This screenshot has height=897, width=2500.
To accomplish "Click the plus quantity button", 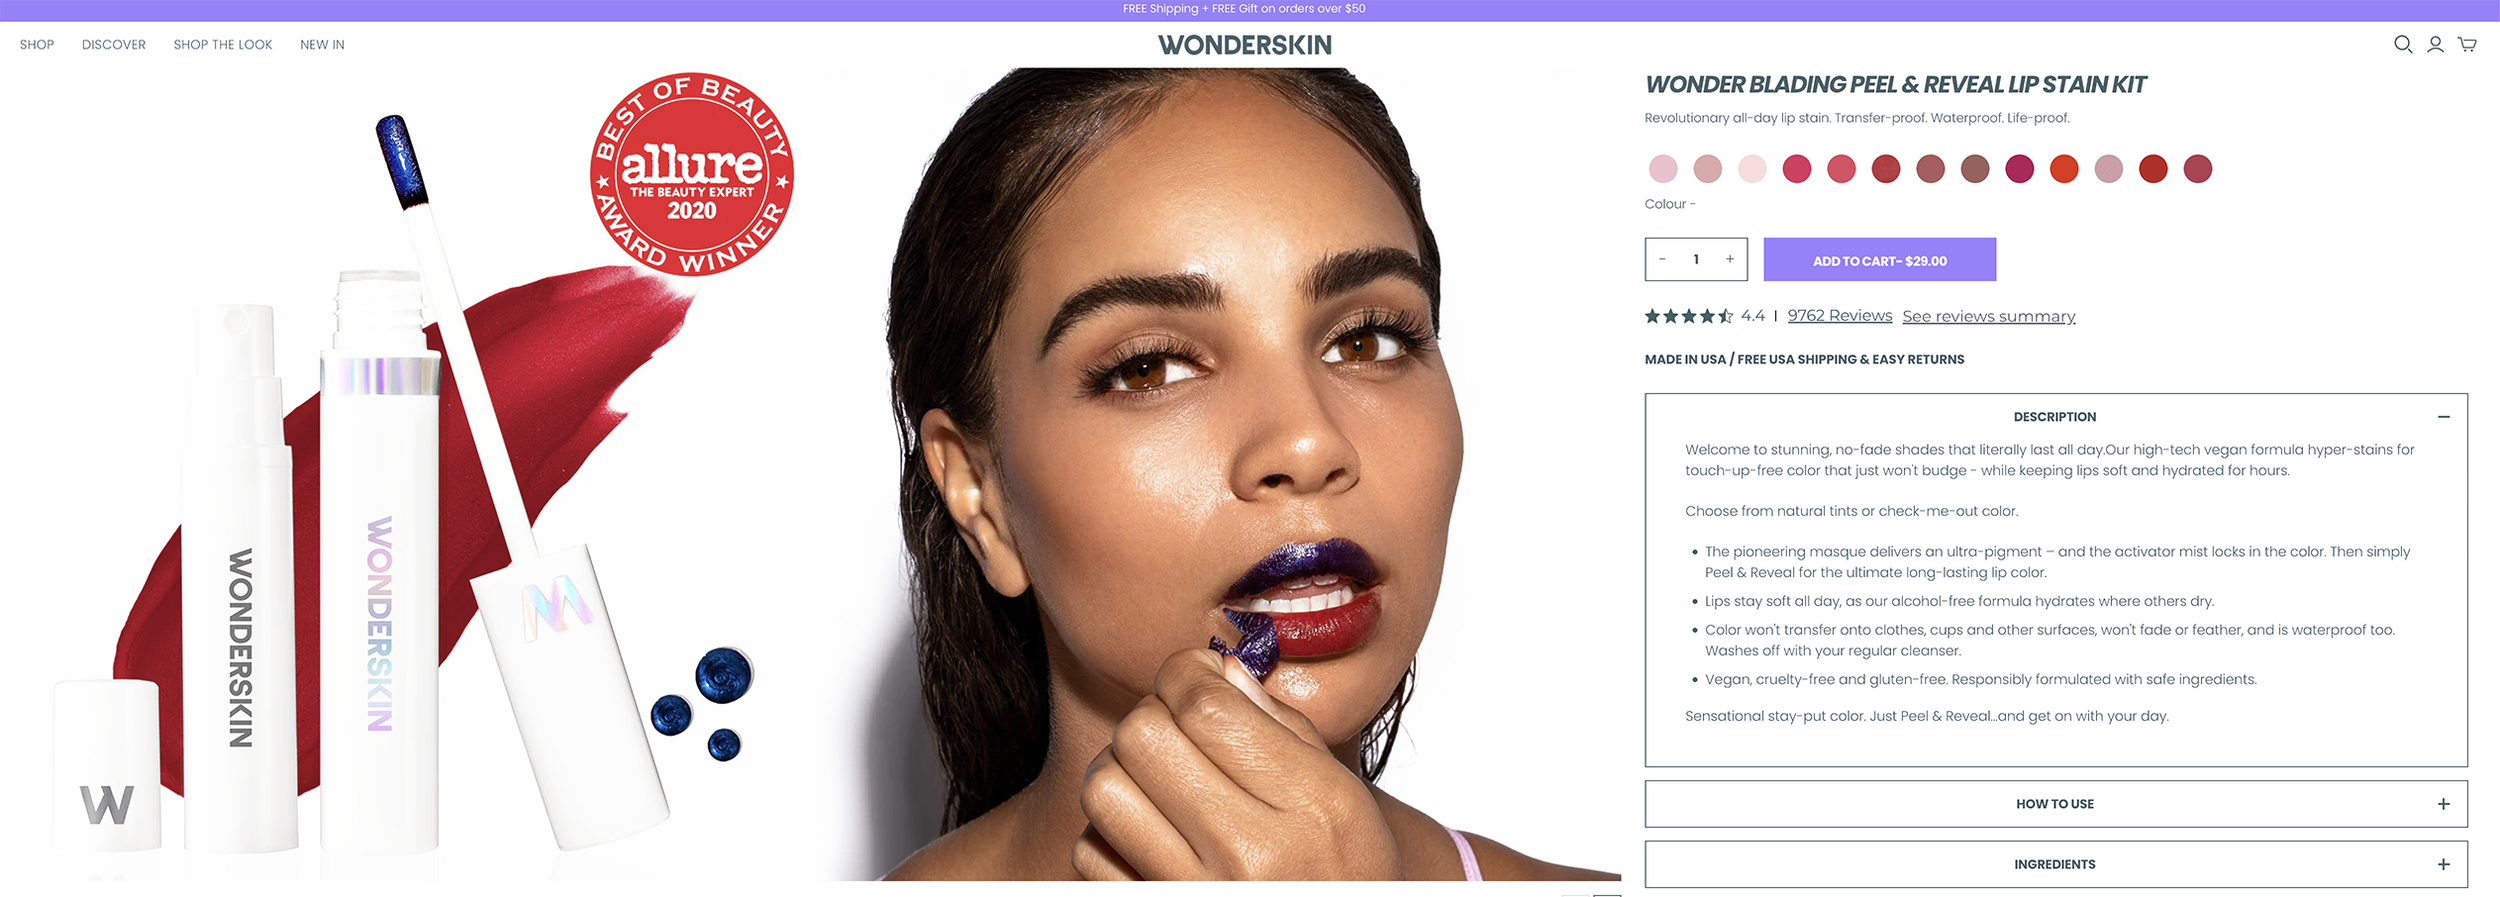I will [x=1729, y=259].
